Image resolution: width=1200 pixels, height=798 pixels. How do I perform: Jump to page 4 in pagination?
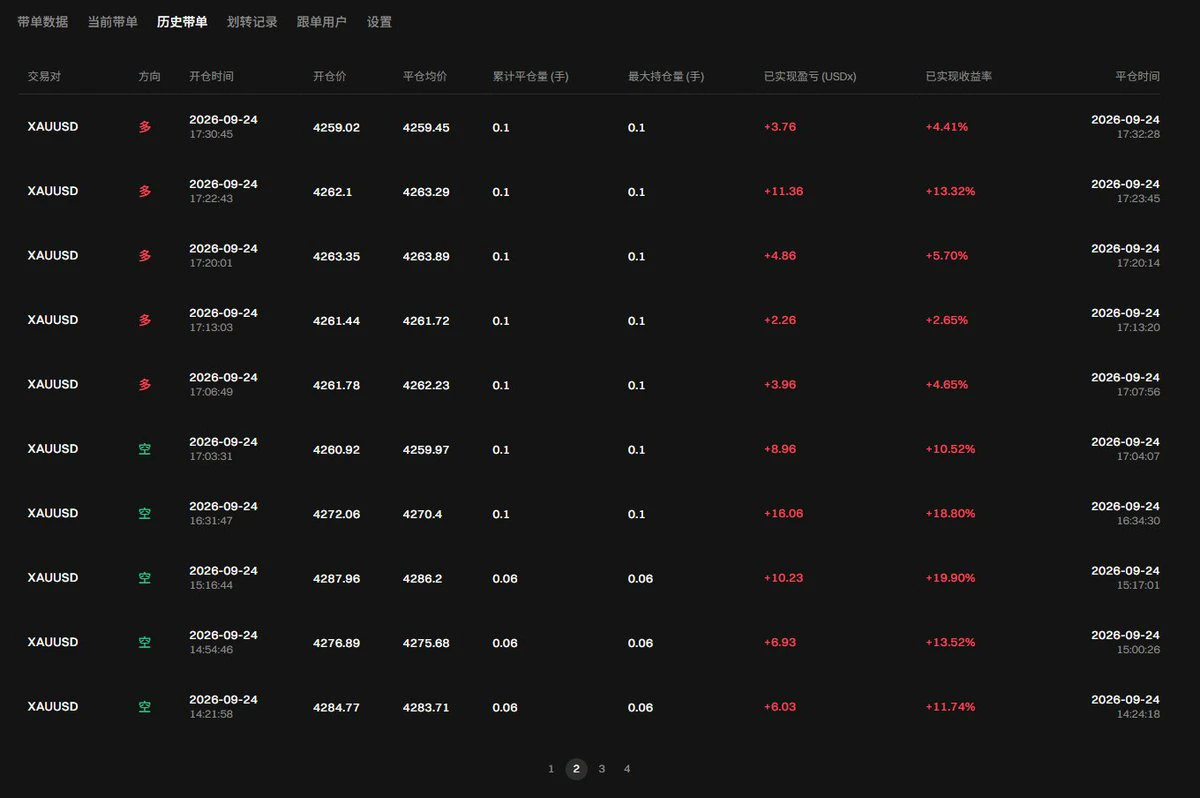coord(627,769)
